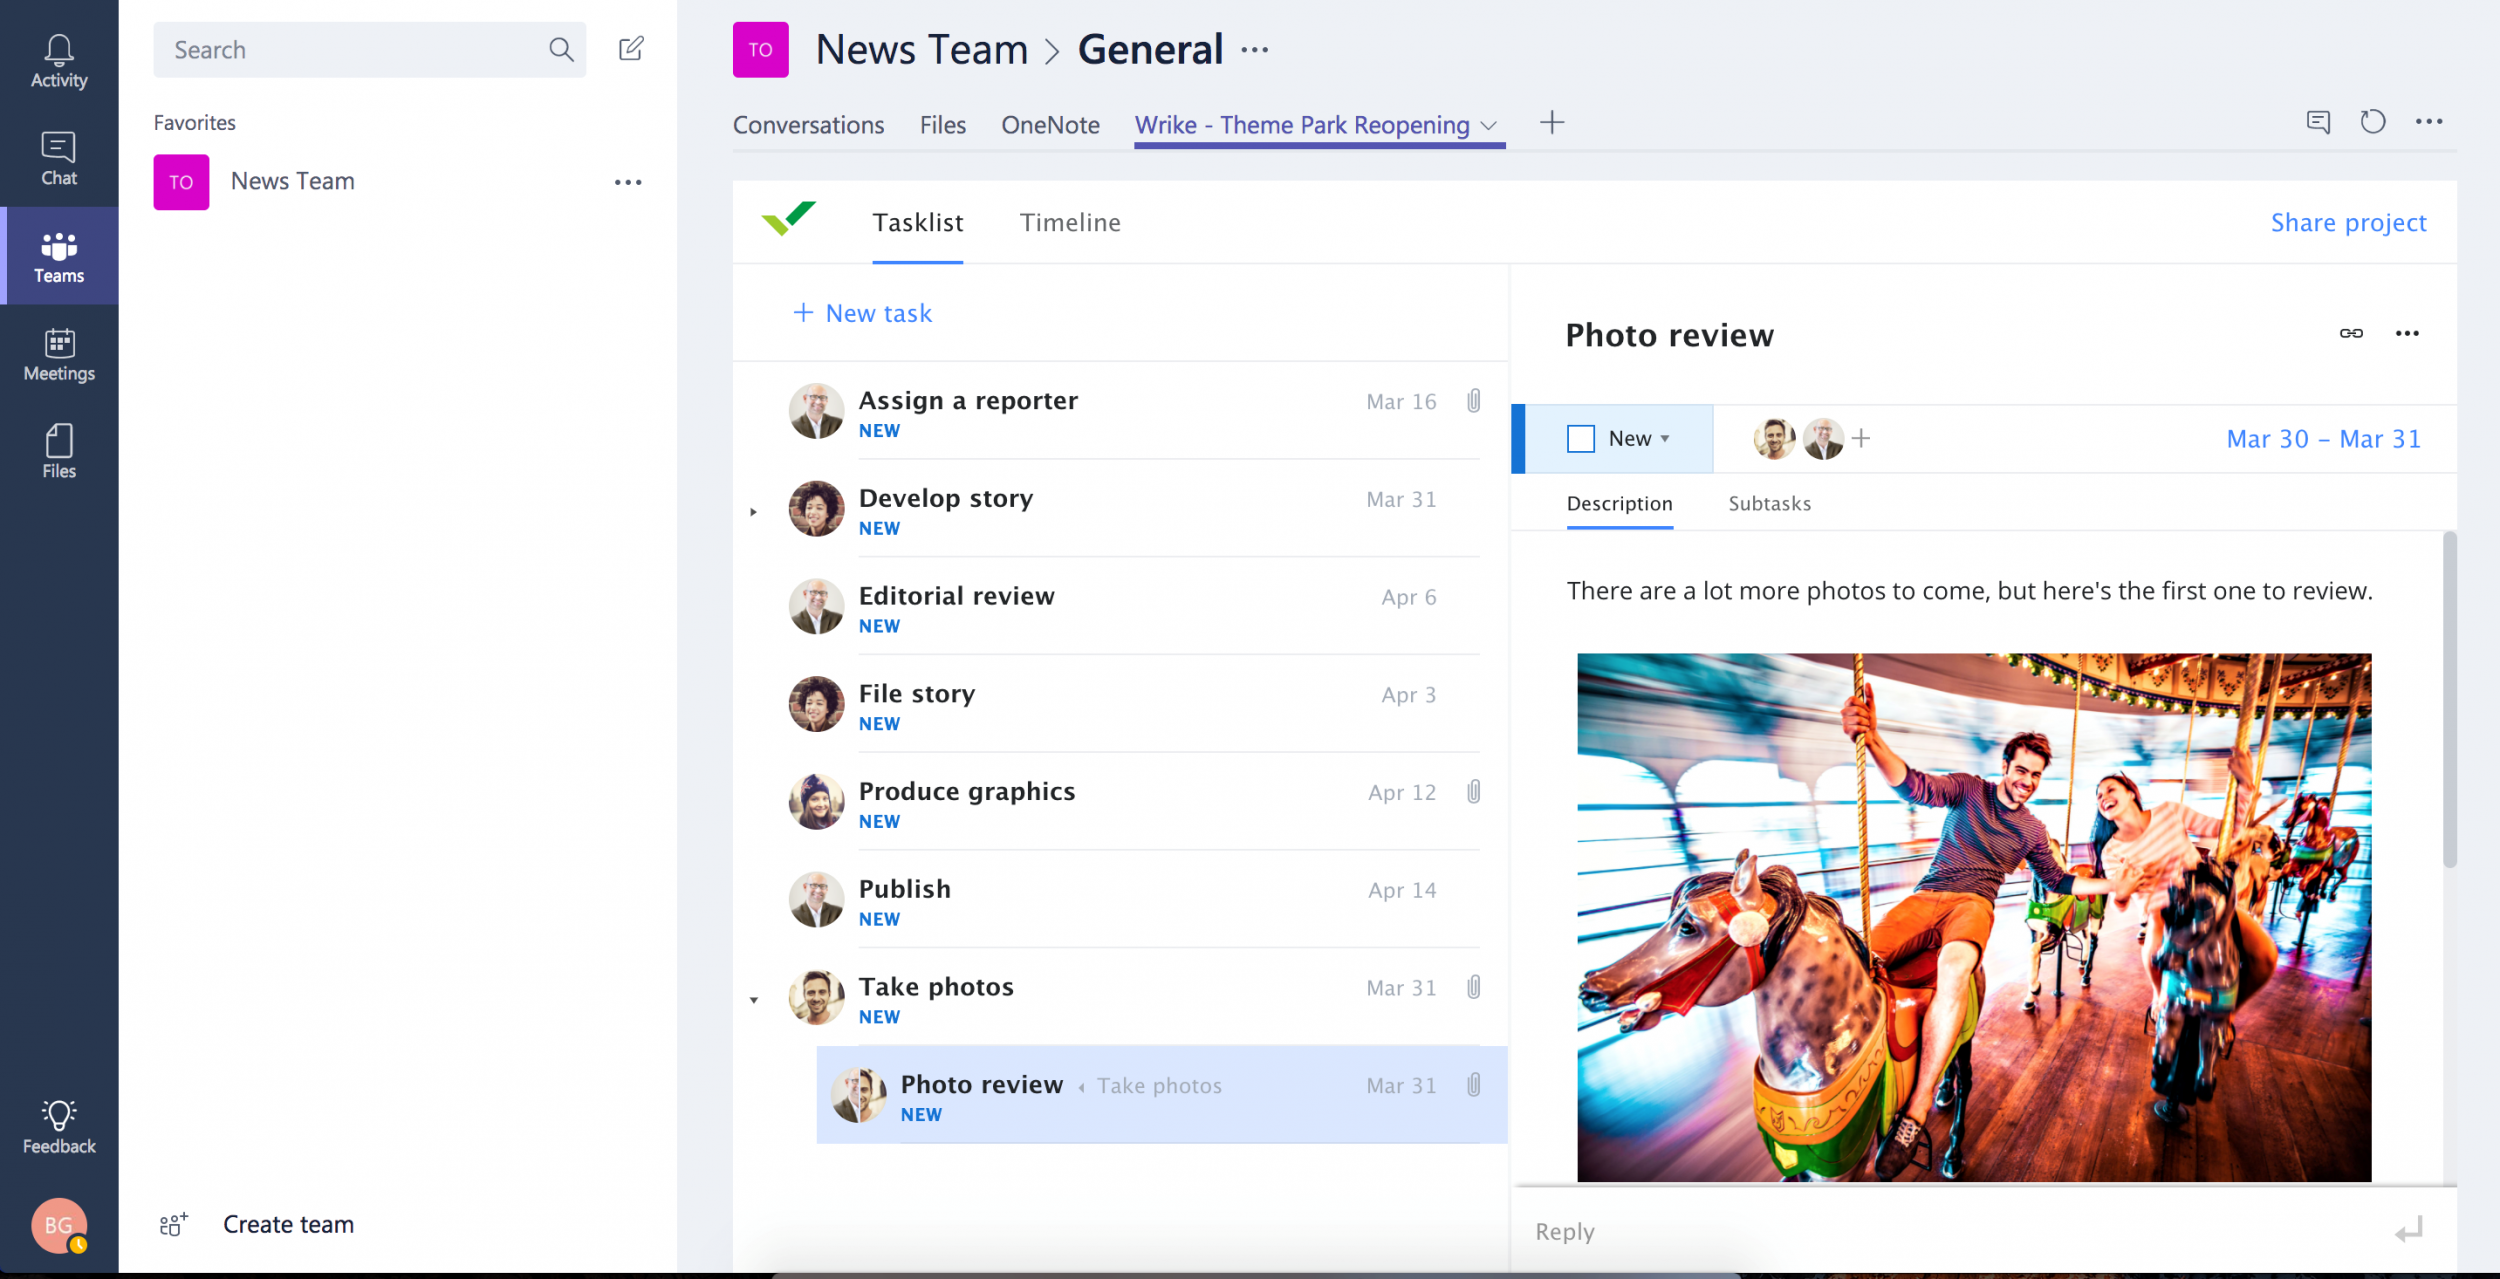Click attachment paperclip on Photo review row
Screen dimensions: 2500x1279
coord(1474,1085)
